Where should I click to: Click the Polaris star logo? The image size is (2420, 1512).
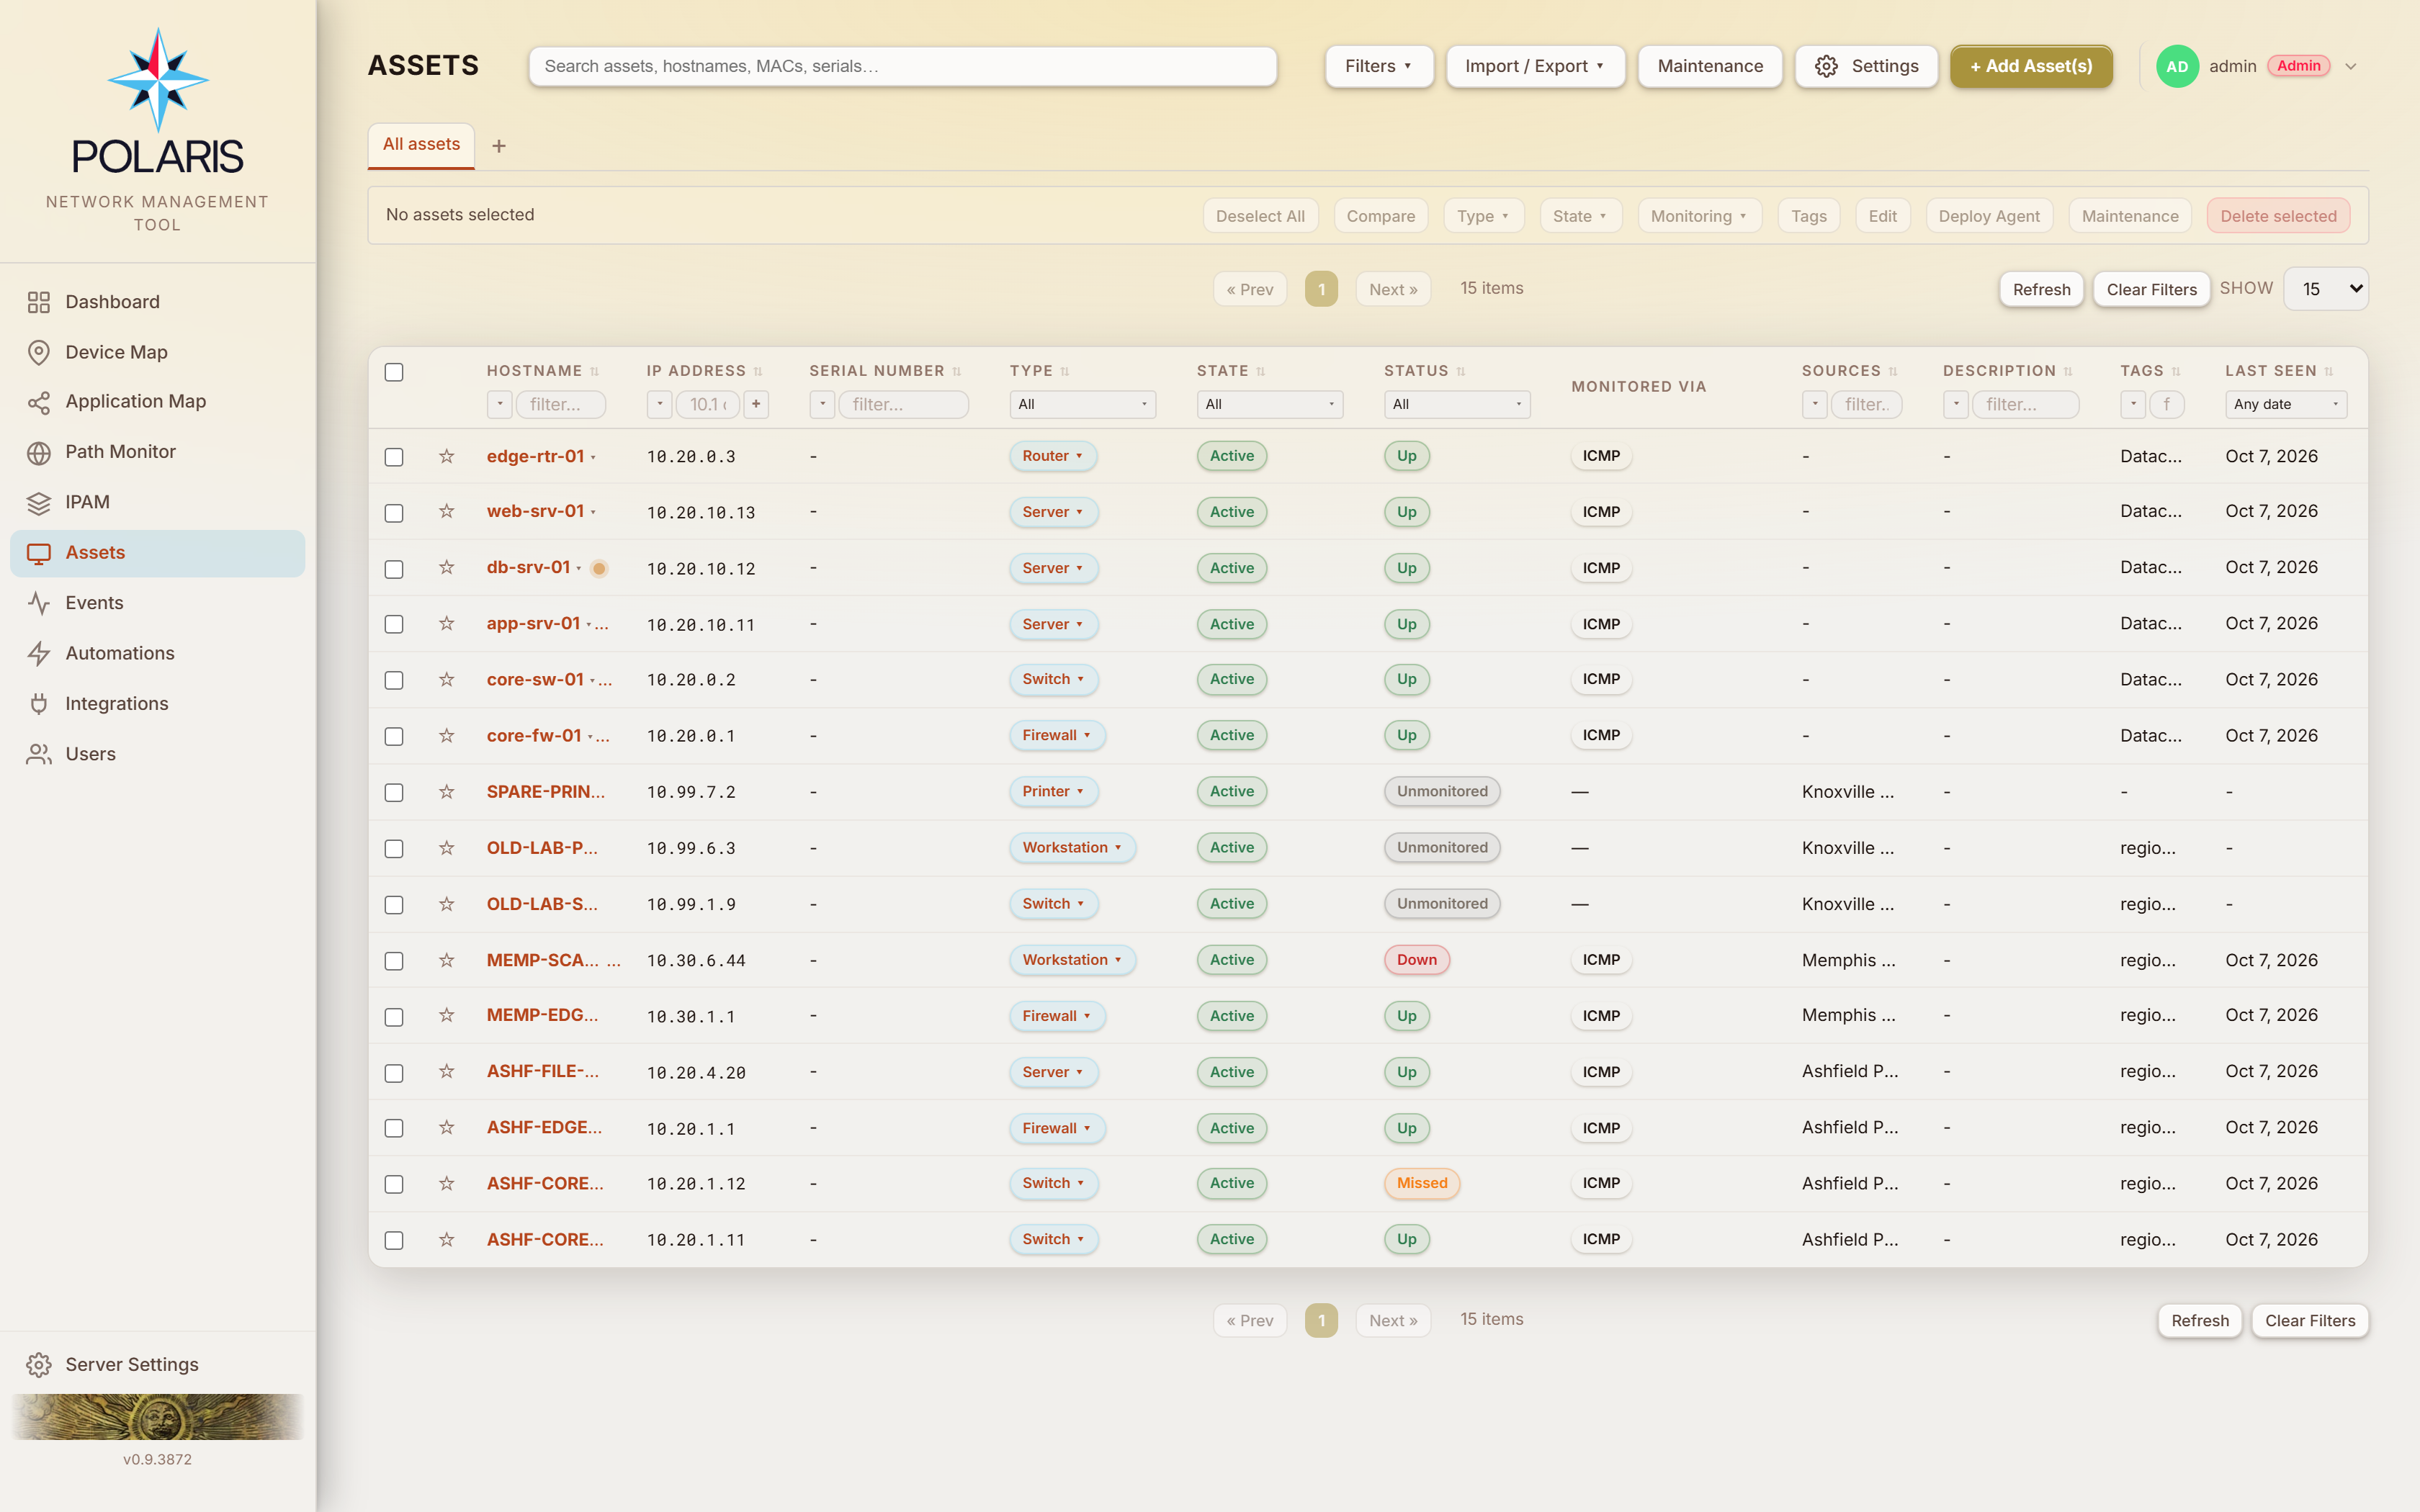click(158, 80)
